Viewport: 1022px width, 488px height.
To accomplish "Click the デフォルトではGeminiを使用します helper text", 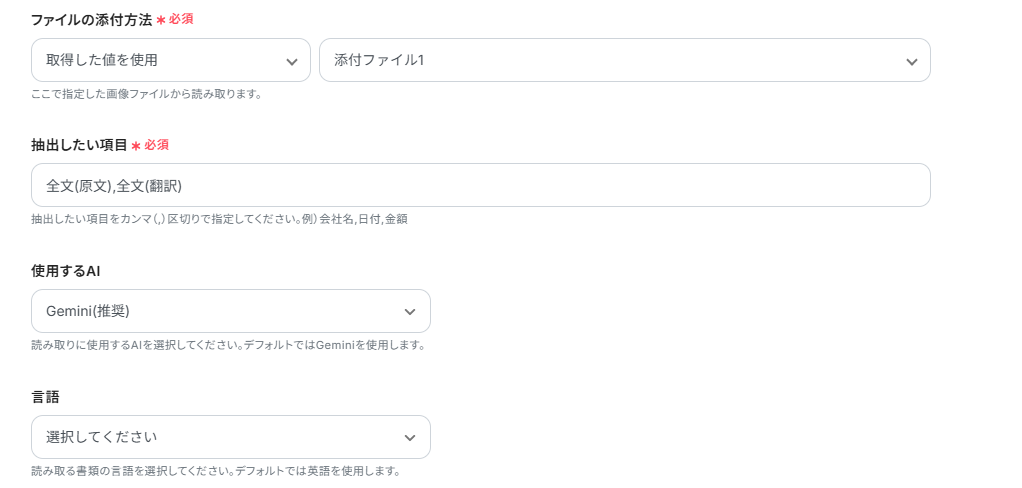I will coord(228,345).
